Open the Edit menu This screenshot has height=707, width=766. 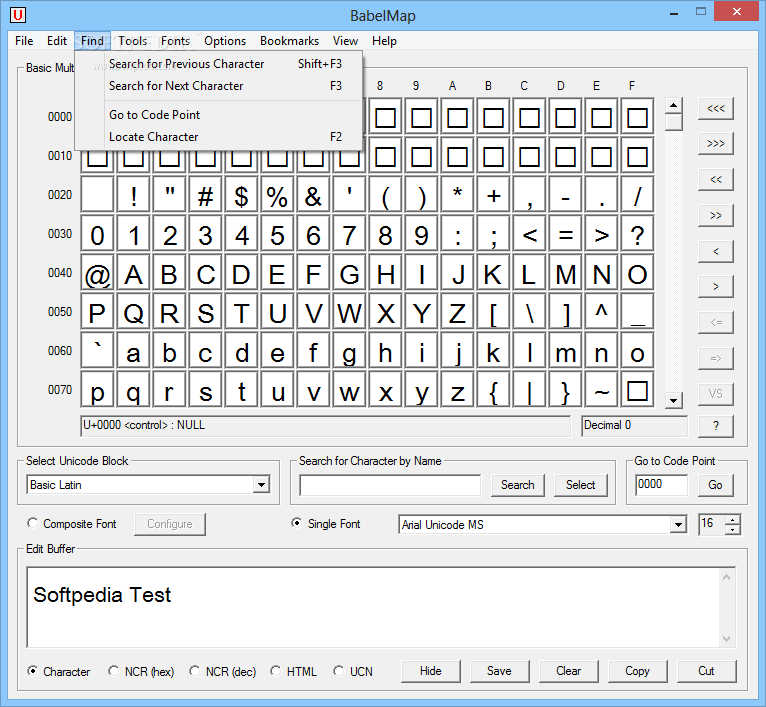tap(57, 41)
